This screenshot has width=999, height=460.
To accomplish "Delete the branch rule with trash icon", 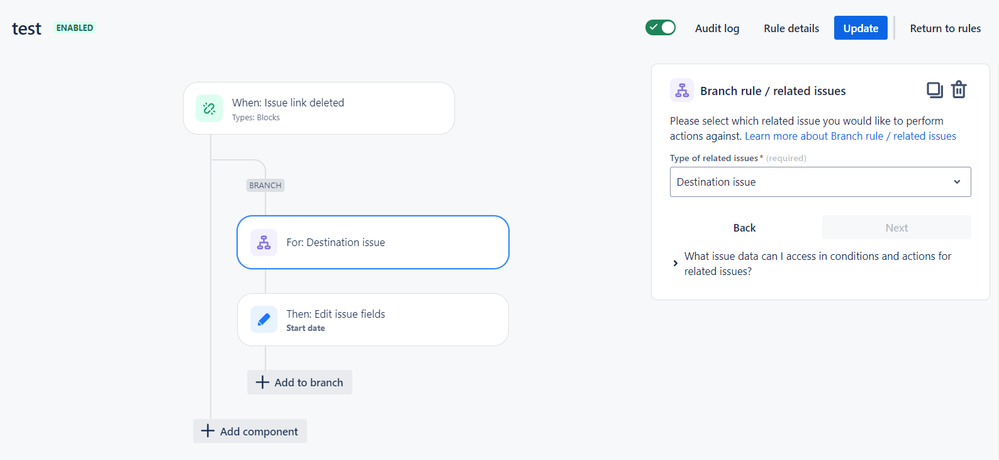I will click(x=959, y=90).
